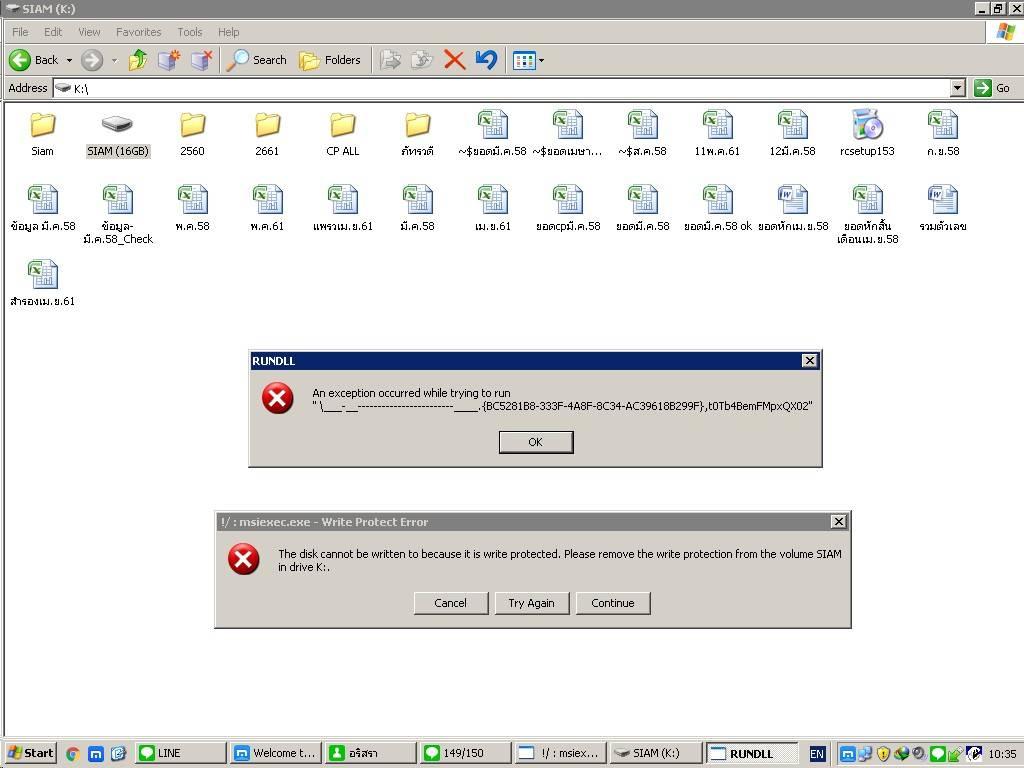Click the red Delete toolbar icon
The image size is (1024, 768).
click(x=455, y=60)
